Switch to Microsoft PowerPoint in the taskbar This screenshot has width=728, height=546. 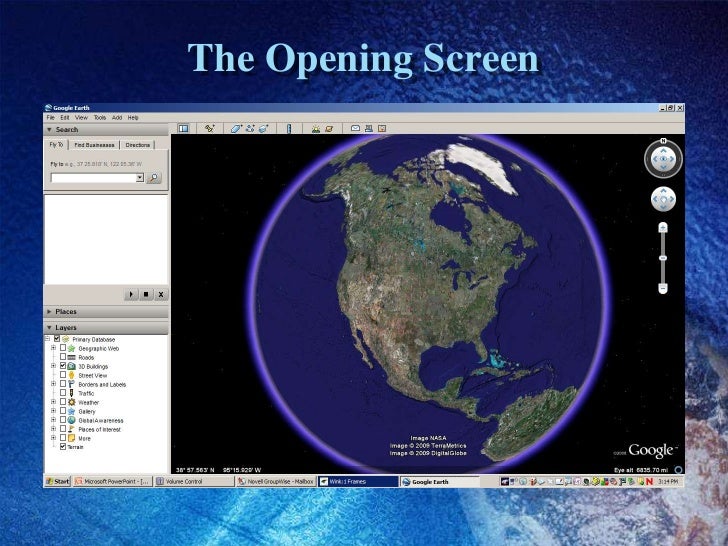[112, 481]
